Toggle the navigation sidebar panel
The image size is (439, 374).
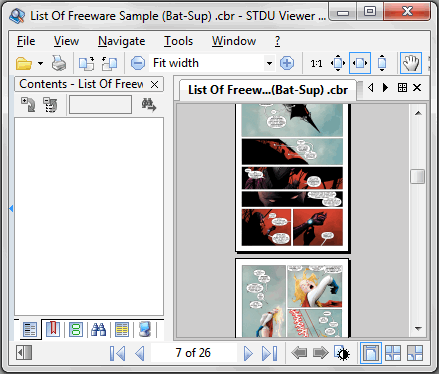click(x=24, y=353)
